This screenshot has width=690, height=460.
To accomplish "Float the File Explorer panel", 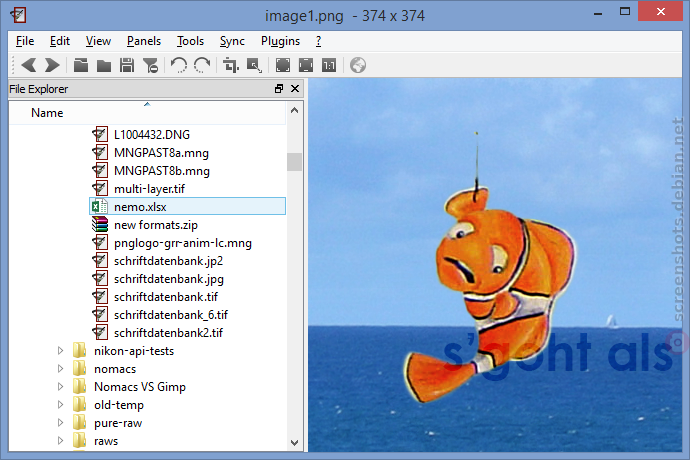I will [x=279, y=88].
